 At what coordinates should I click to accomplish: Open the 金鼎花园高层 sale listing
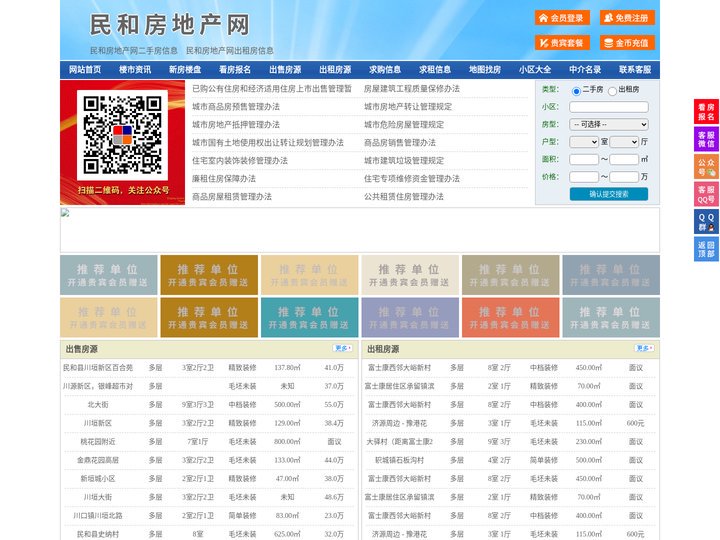(x=98, y=460)
